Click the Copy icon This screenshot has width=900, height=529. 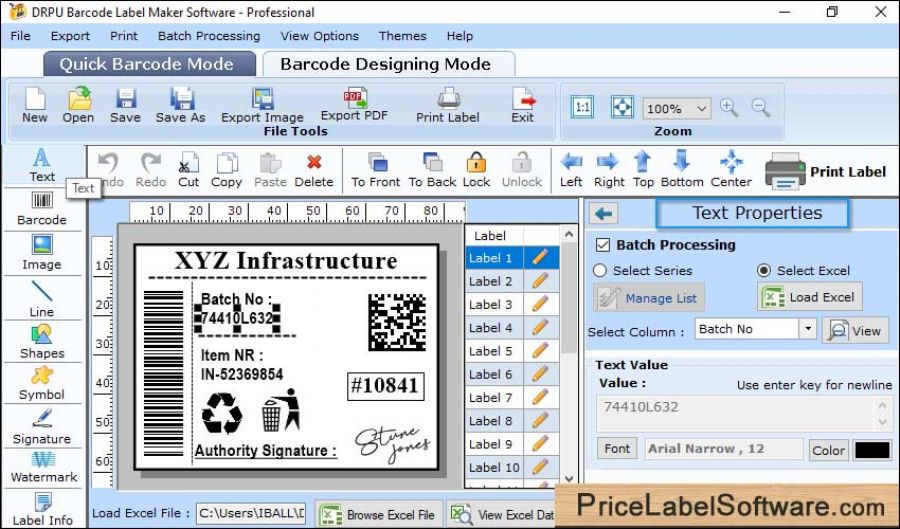(x=227, y=170)
